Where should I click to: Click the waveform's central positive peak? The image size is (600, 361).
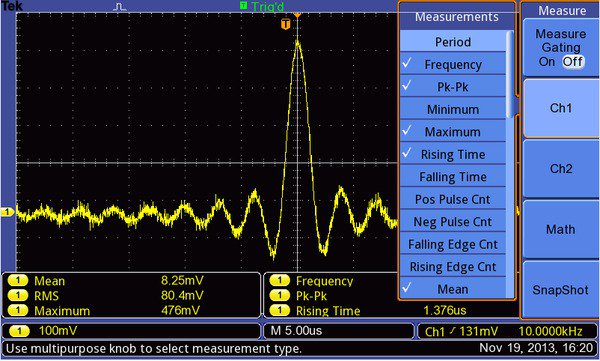click(298, 43)
